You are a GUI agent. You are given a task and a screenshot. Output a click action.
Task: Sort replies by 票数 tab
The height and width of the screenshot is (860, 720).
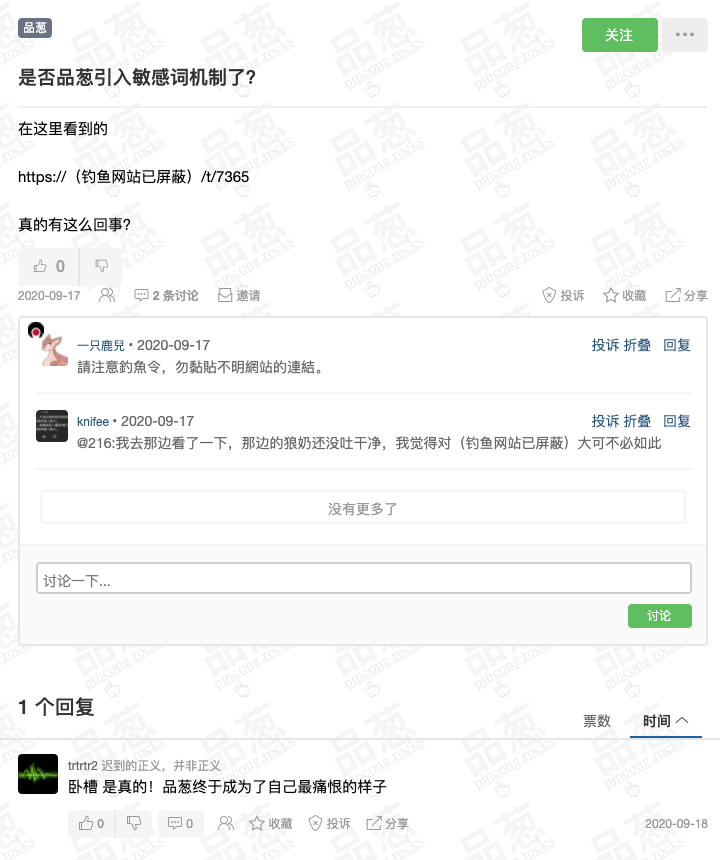597,721
